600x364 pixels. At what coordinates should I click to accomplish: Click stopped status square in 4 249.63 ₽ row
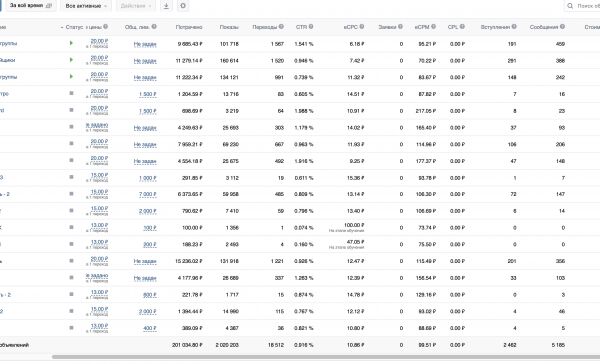(71, 127)
